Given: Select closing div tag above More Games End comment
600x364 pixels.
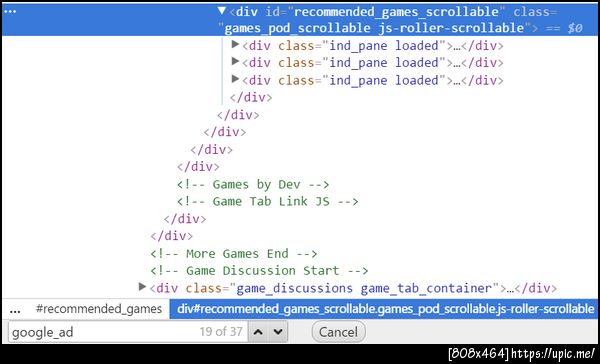Looking at the screenshot, I should click(x=171, y=236).
